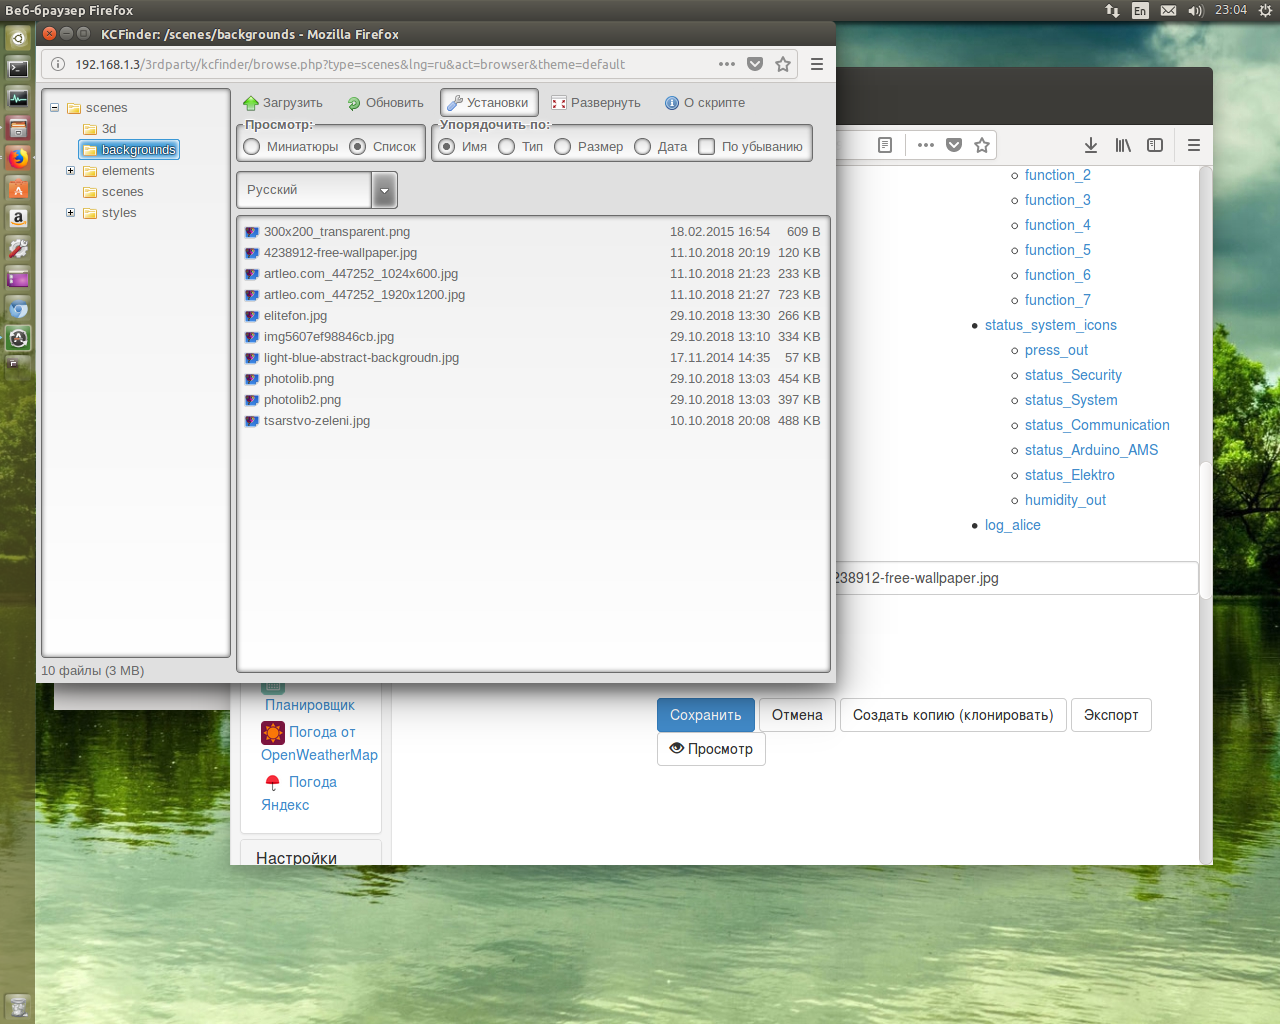Open Установки settings wrench

click(455, 103)
